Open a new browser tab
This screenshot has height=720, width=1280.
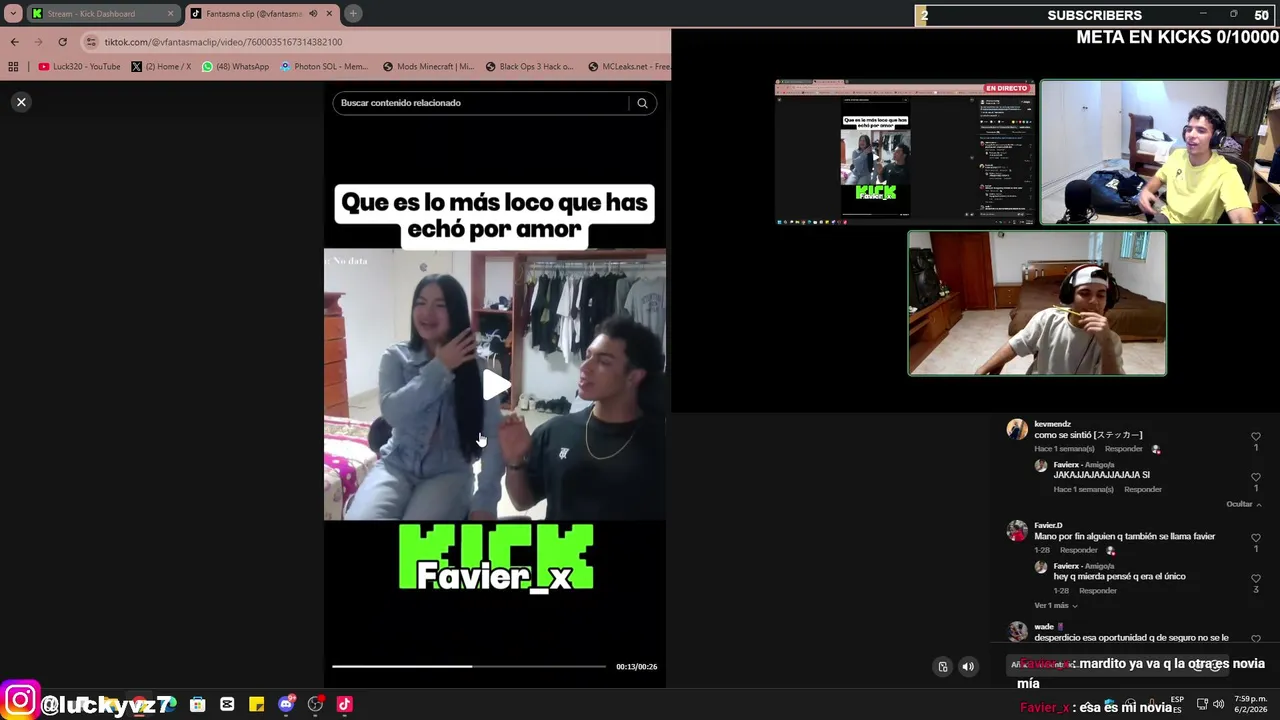point(353,14)
